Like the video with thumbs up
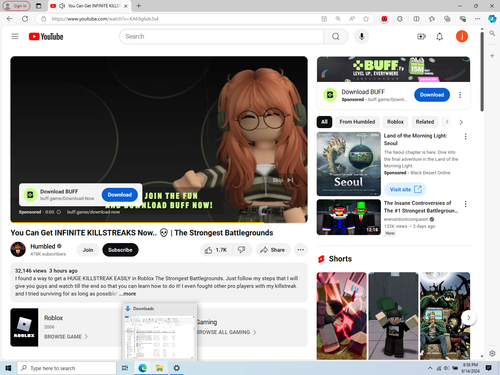The width and height of the screenshot is (500, 375). coord(216,250)
